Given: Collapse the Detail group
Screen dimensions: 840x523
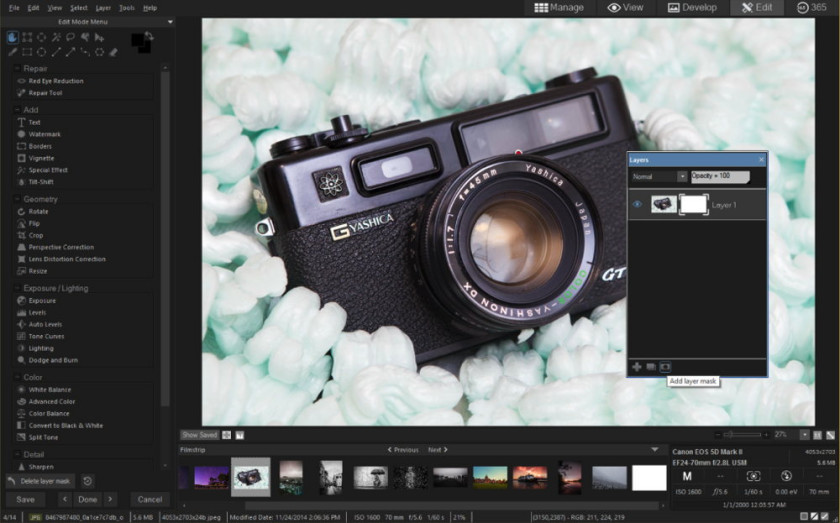Looking at the screenshot, I should point(17,454).
